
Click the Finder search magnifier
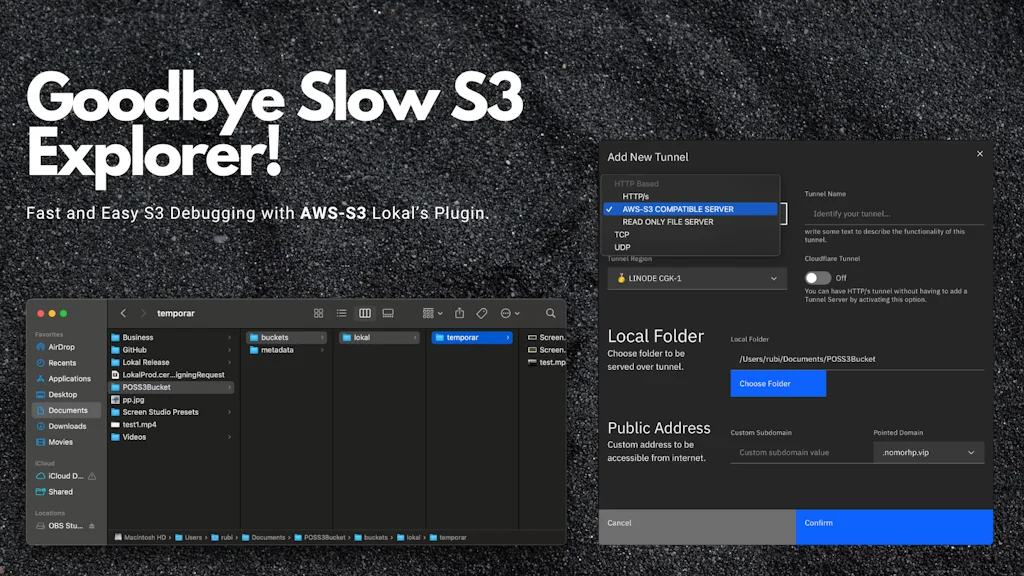(x=550, y=313)
